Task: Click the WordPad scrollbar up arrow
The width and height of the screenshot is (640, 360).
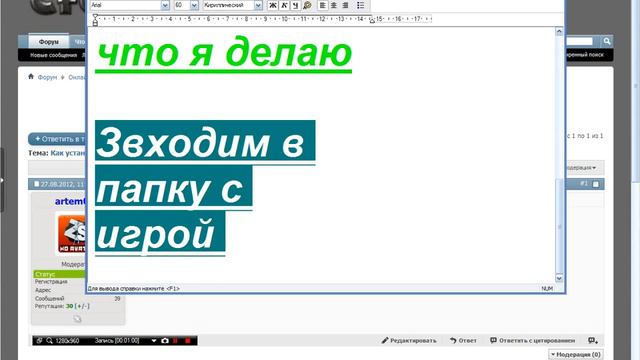Action: (559, 31)
